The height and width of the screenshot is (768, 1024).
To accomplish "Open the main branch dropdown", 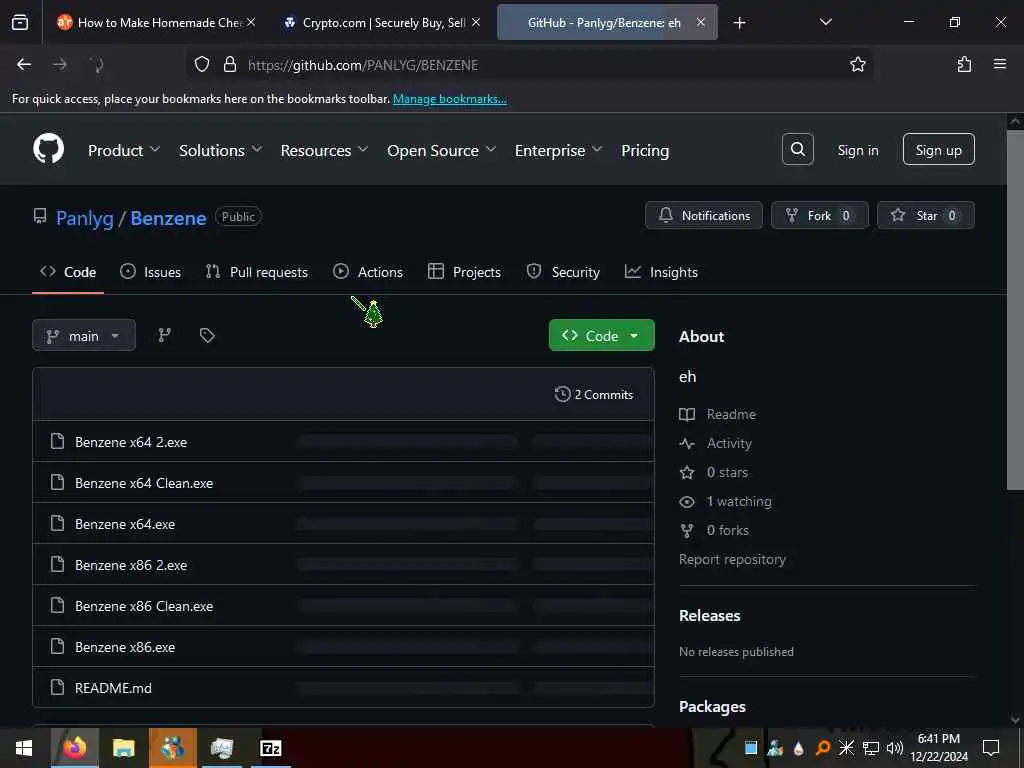I will [x=84, y=335].
